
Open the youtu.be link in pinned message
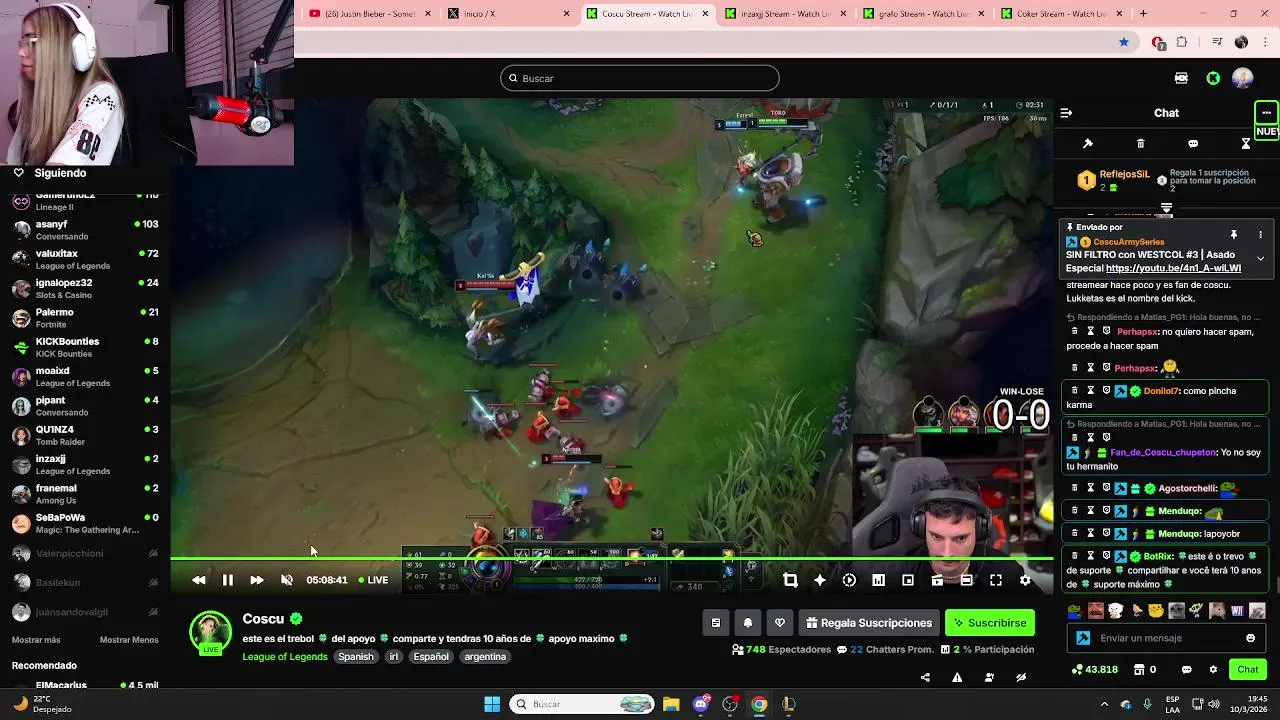[1173, 268]
